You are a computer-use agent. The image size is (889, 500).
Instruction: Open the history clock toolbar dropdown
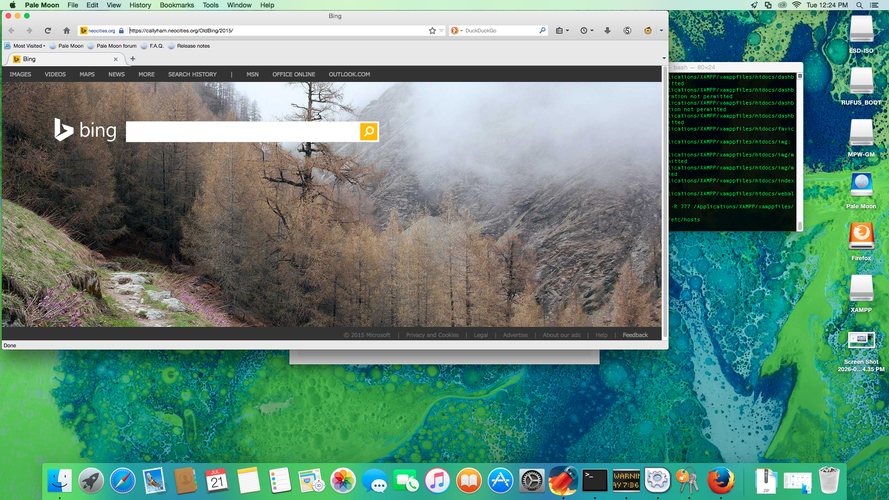coord(586,31)
